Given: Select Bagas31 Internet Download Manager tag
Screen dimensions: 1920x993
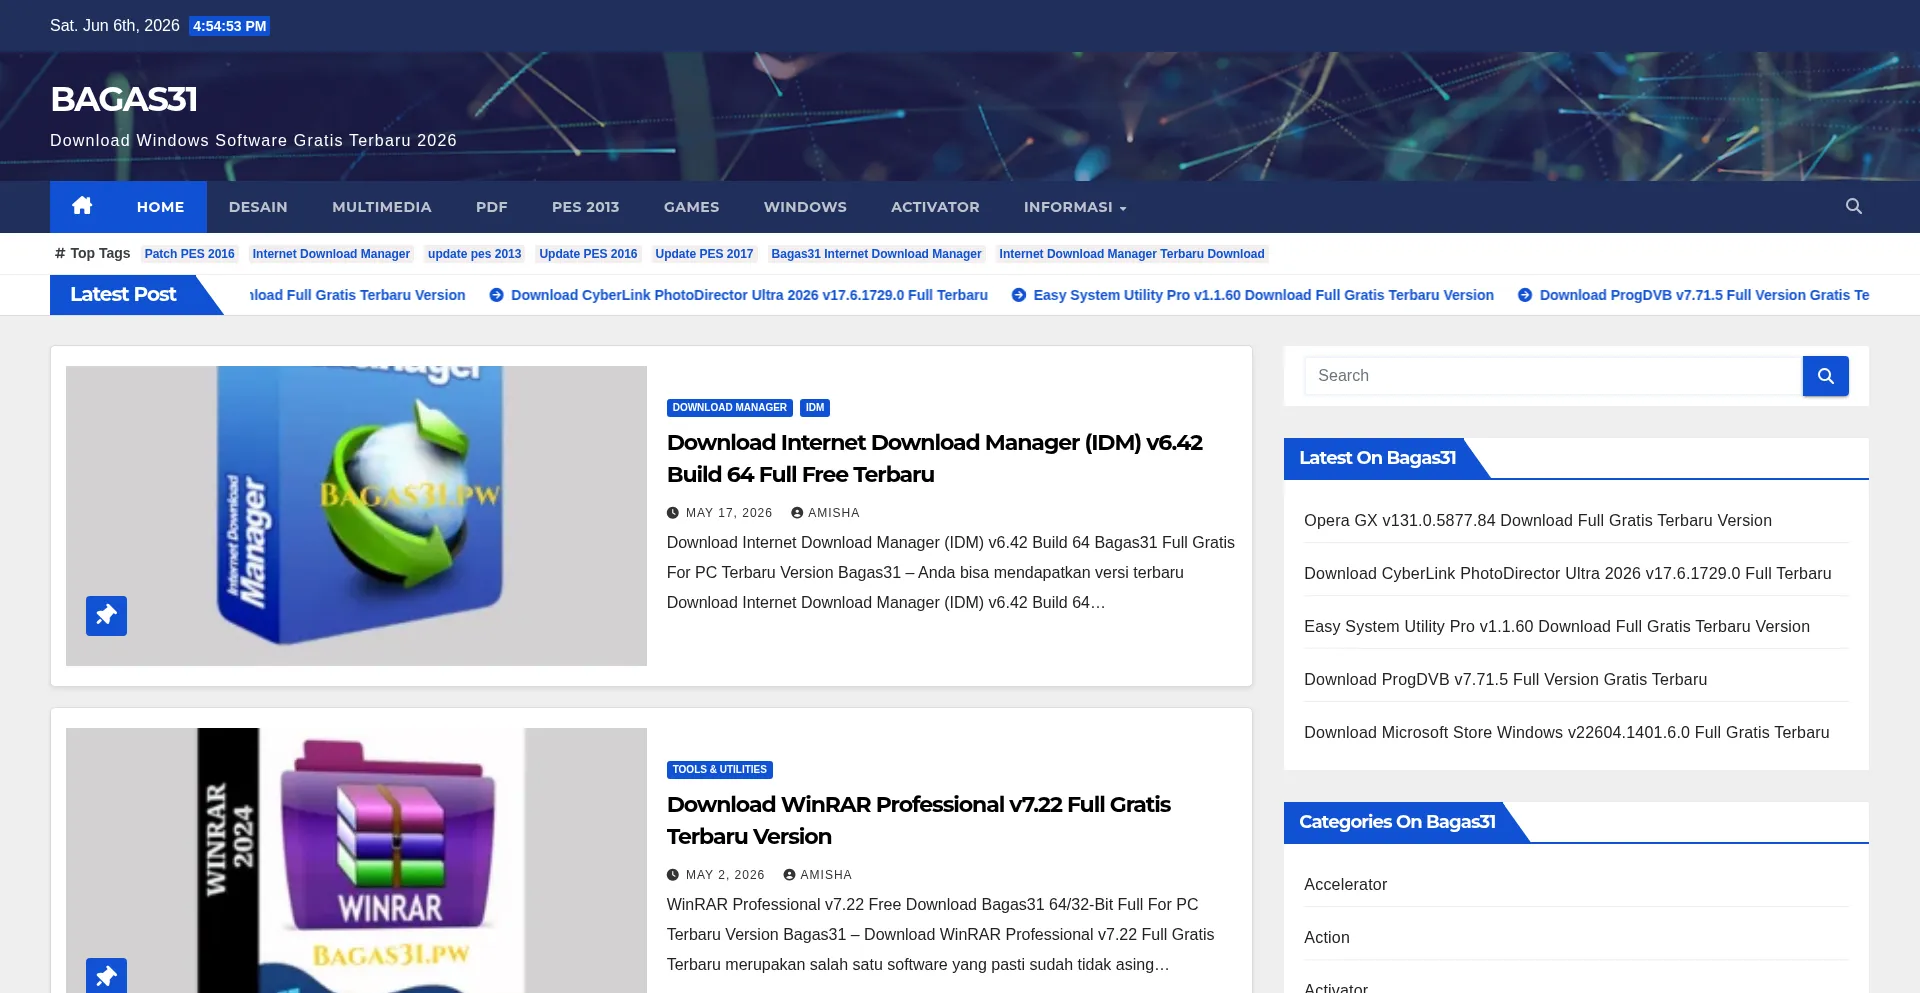Looking at the screenshot, I should tap(876, 254).
